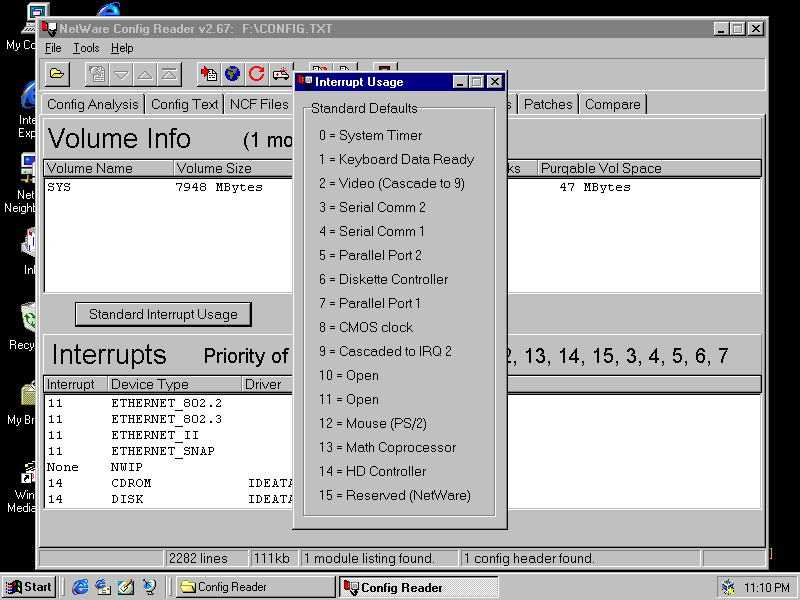Click the '8 = CMOS clock' entry
This screenshot has width=800, height=600.
(x=366, y=328)
